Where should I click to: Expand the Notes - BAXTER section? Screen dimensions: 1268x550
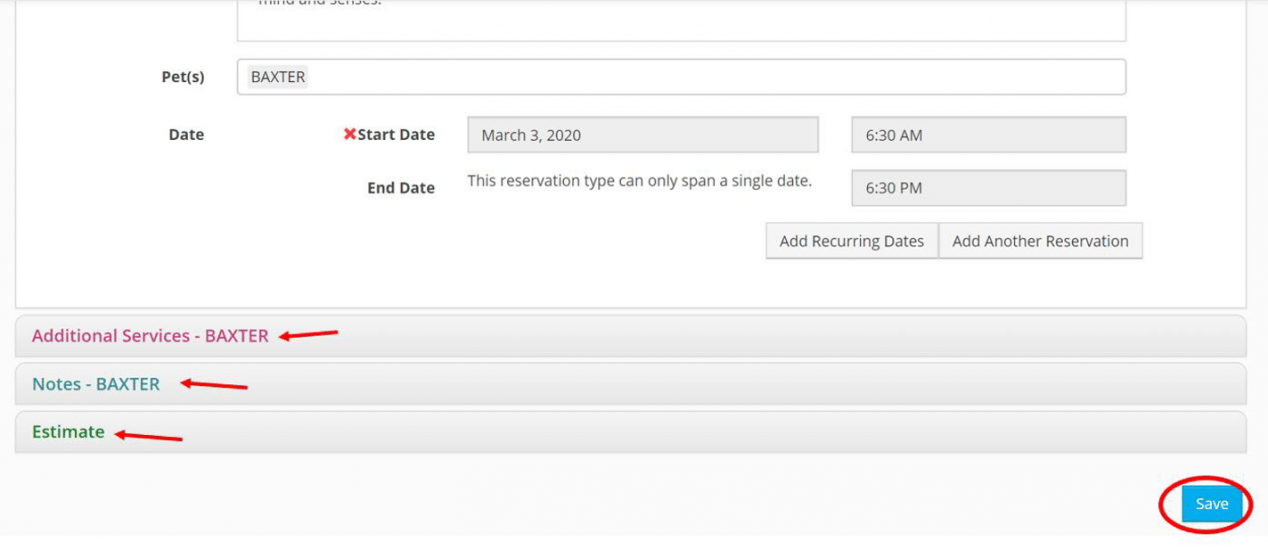(631, 384)
